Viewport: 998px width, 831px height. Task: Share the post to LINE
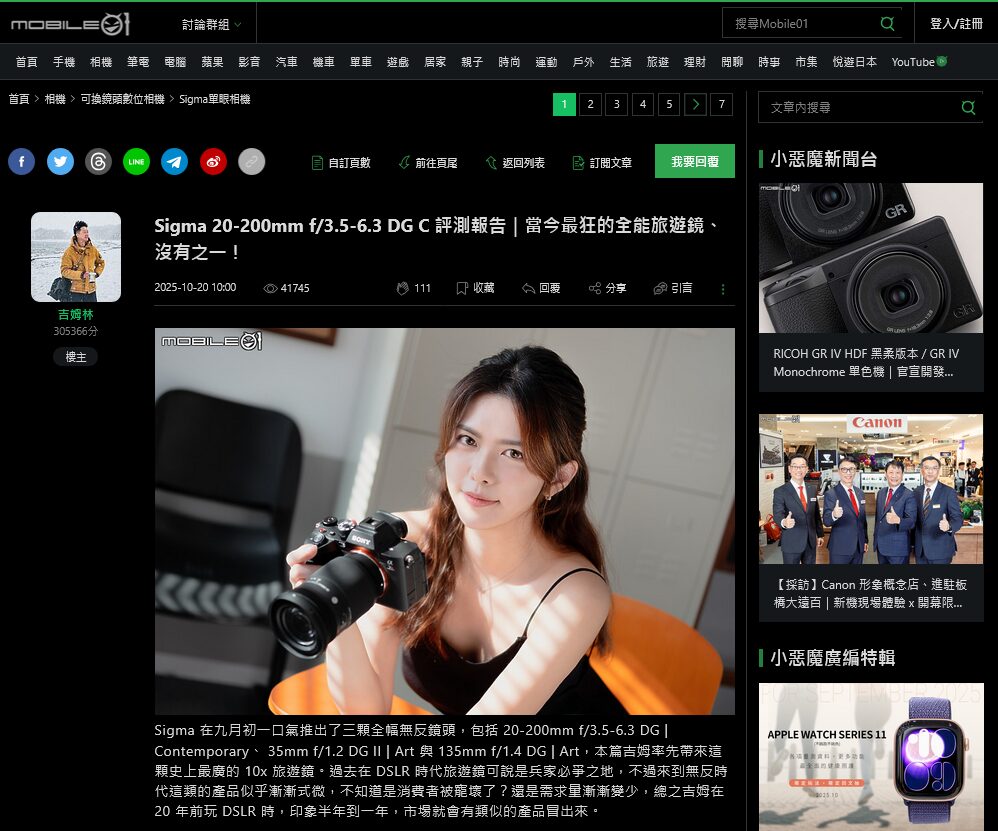coord(136,161)
